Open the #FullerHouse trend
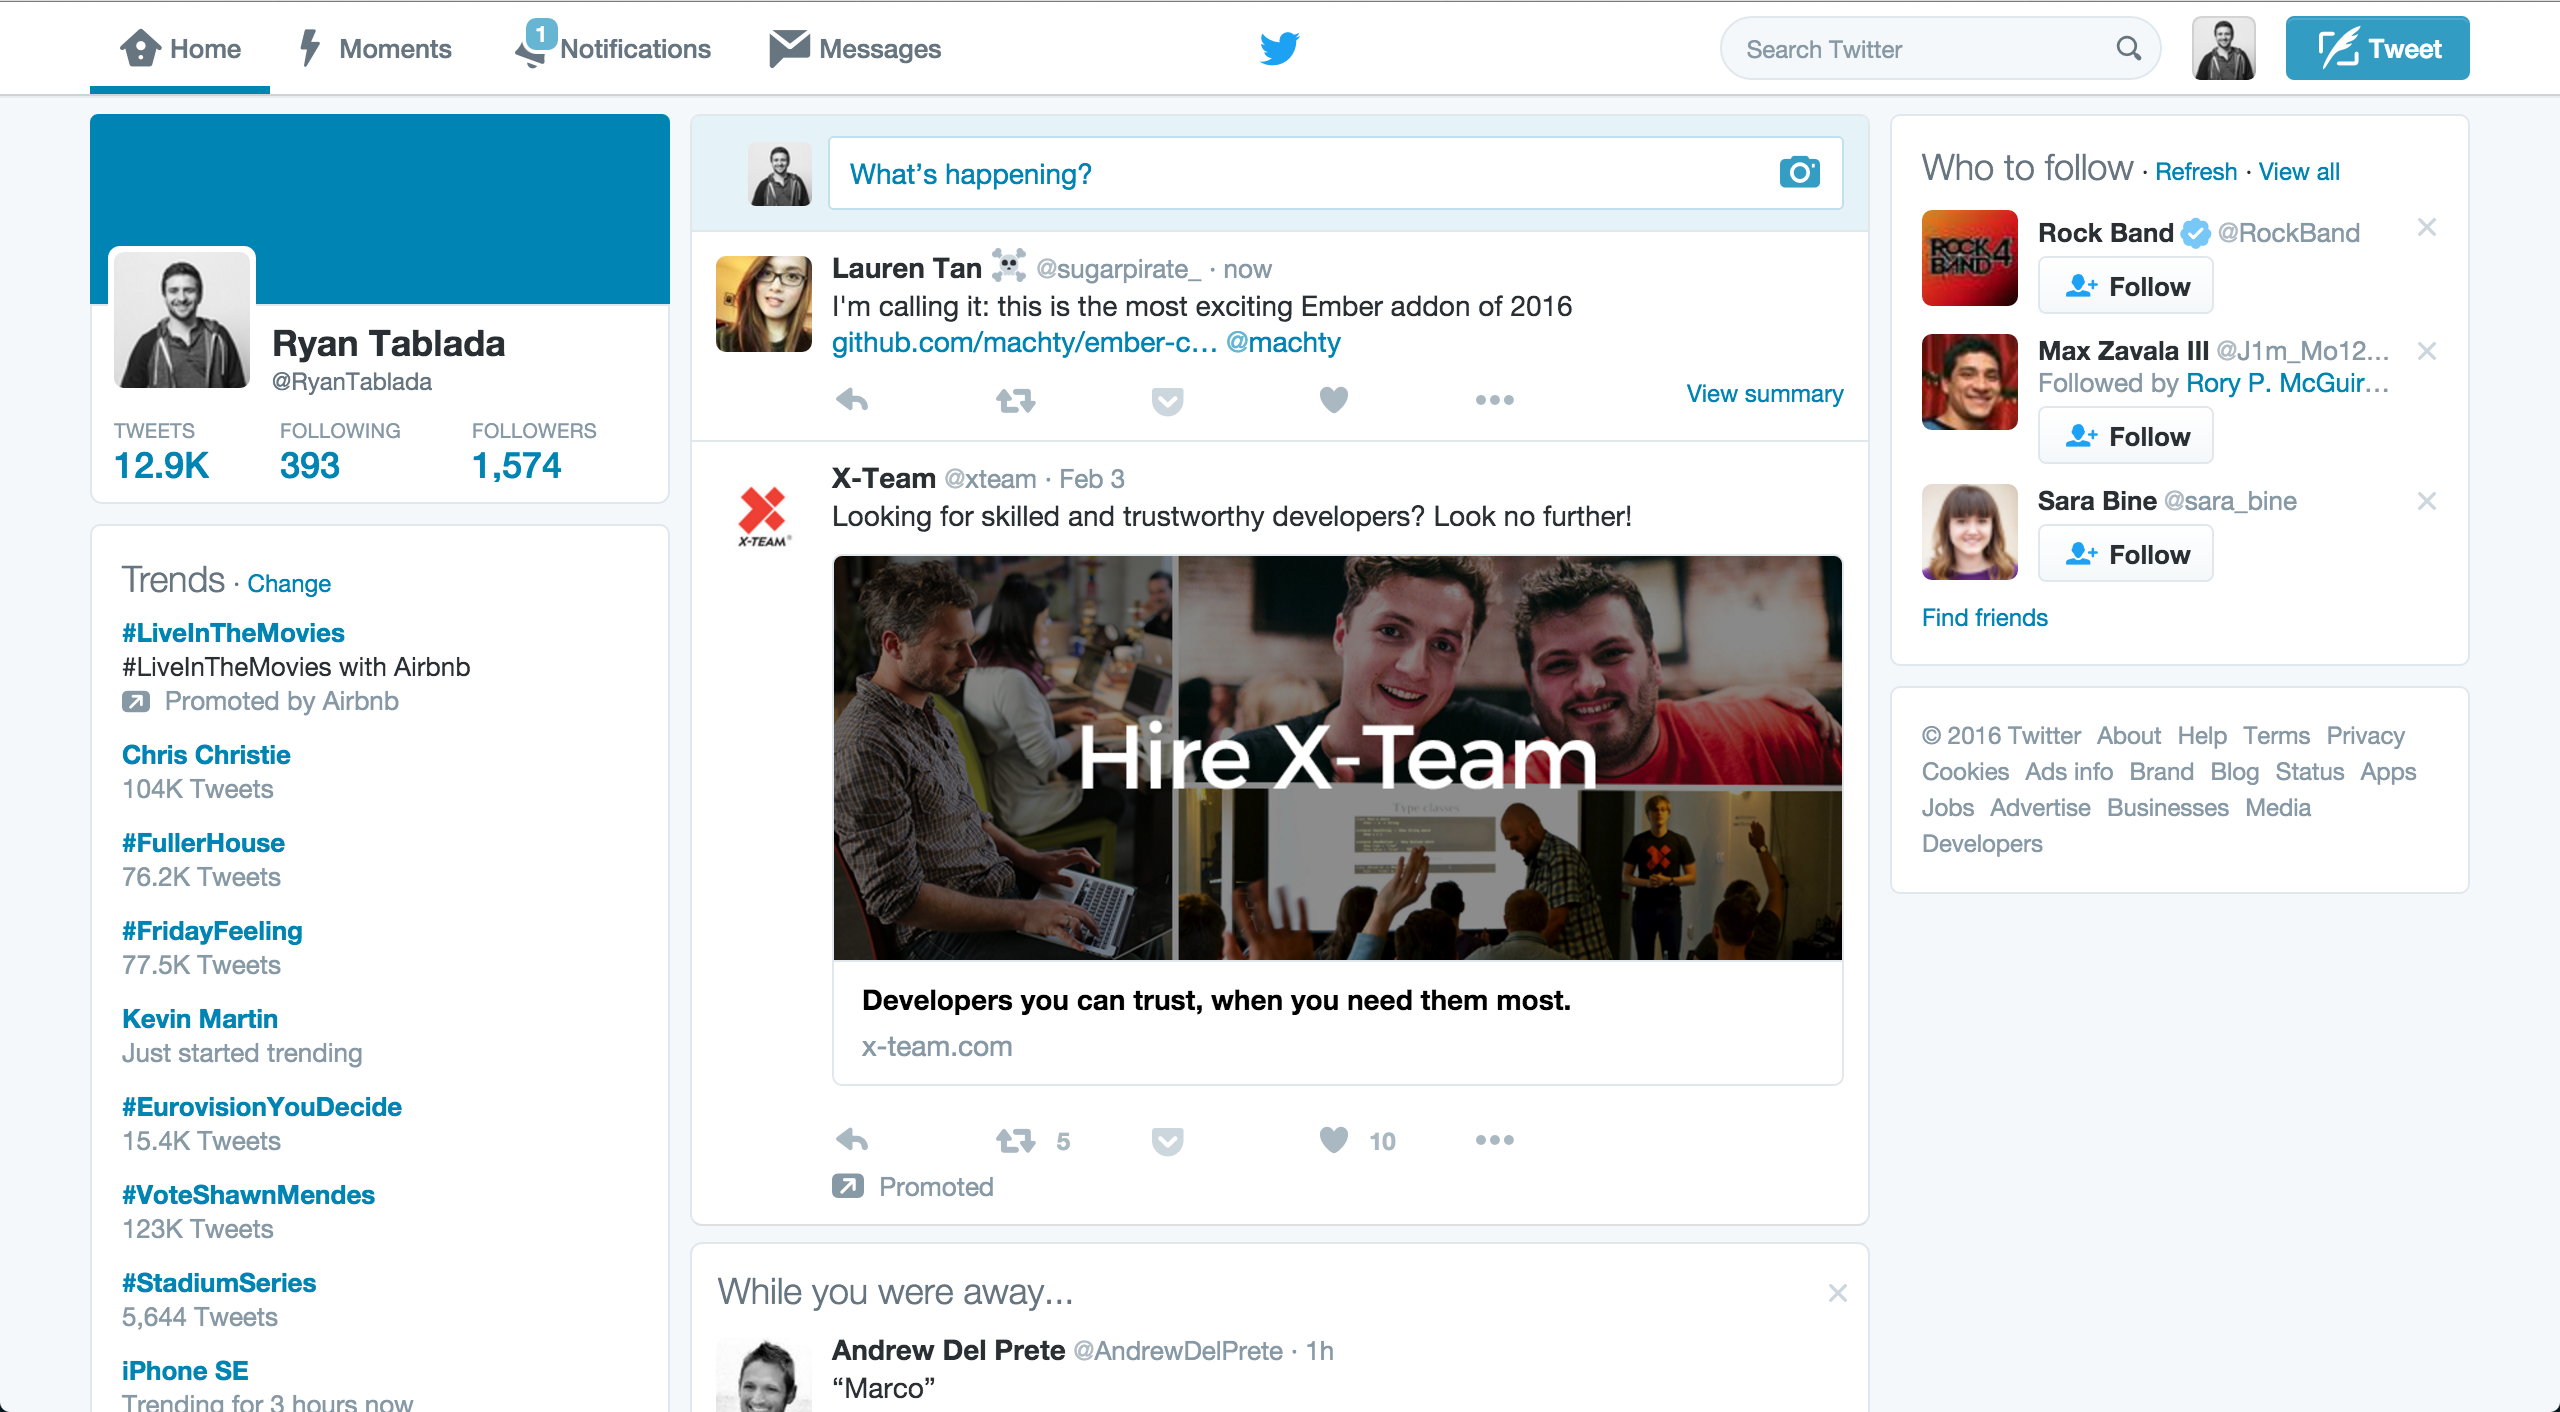Viewport: 2560px width, 1412px height. pos(203,843)
